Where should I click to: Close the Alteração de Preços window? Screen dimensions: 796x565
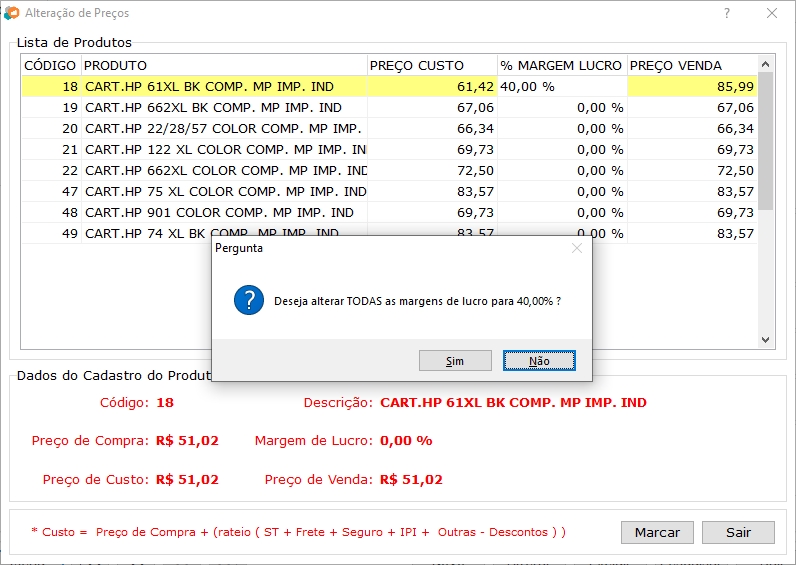tap(772, 14)
